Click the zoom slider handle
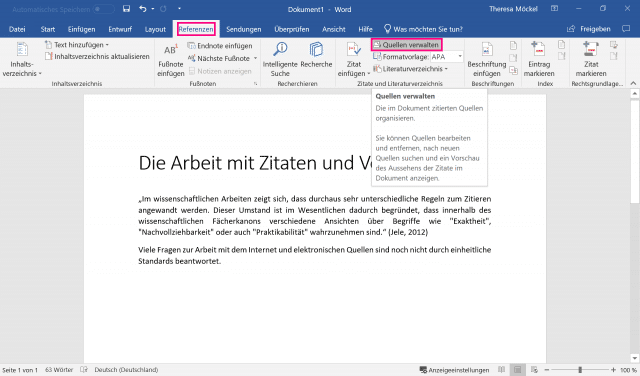 (x=580, y=370)
